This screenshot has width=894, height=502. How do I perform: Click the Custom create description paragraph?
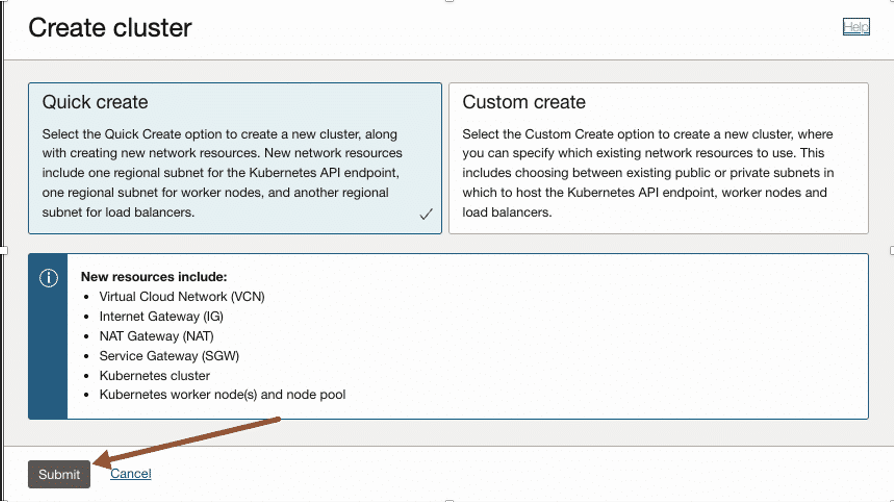[647, 173]
